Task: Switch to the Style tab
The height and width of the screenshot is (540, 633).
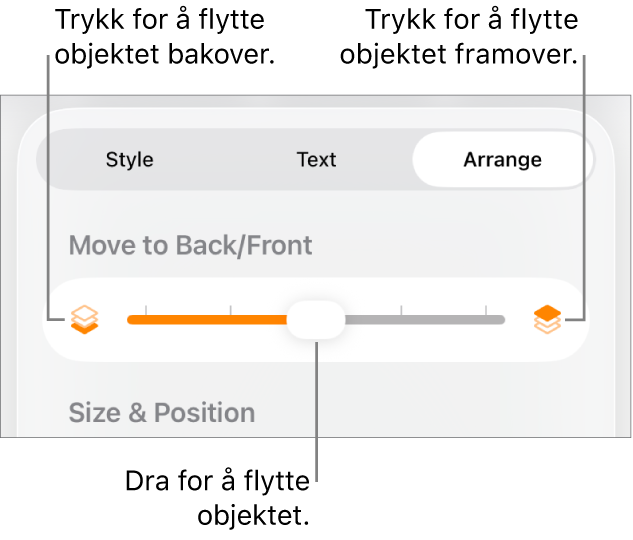Action: [130, 160]
